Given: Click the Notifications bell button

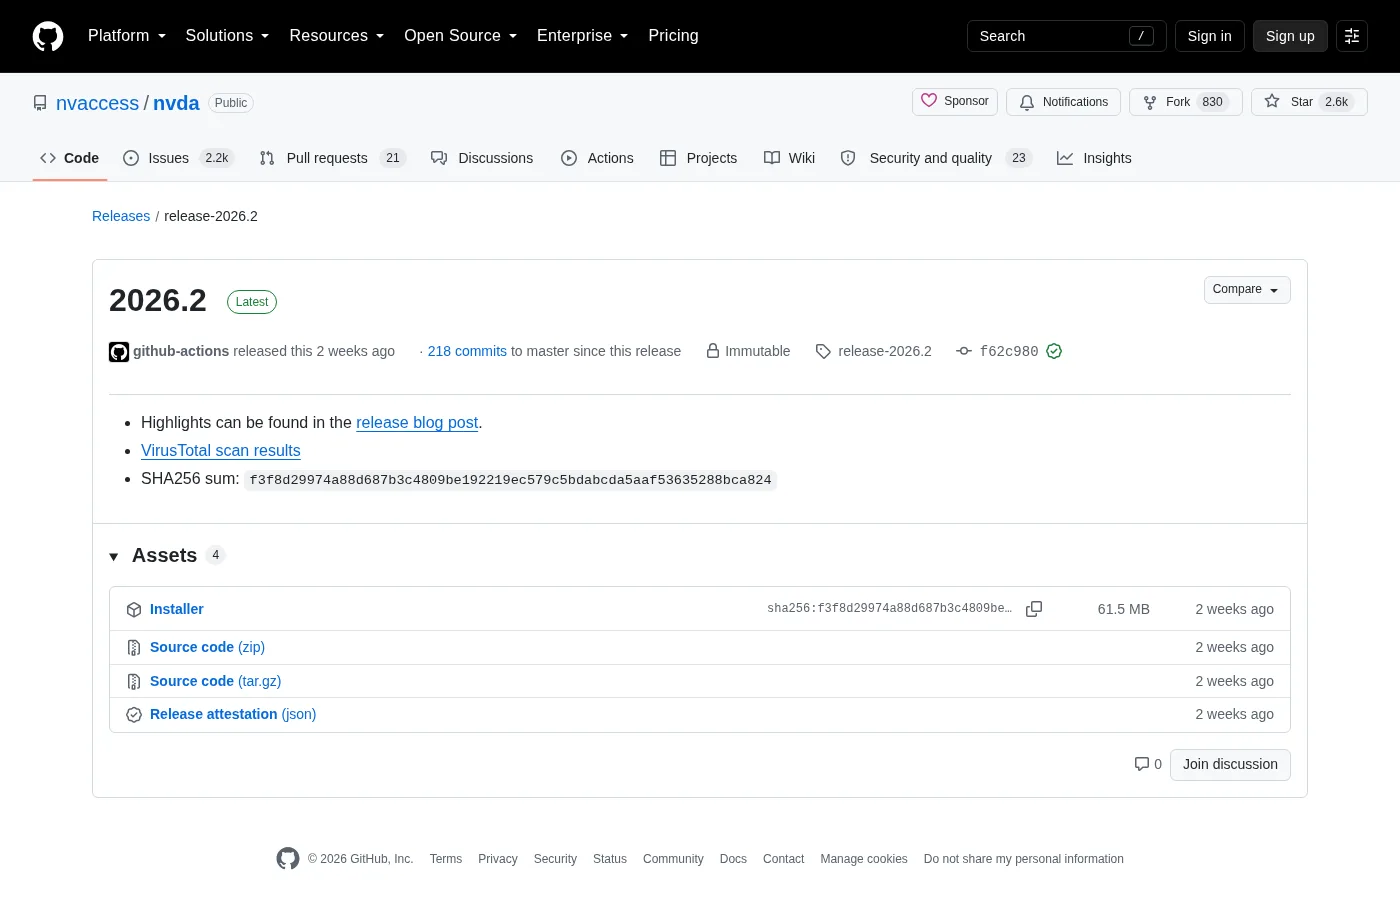Looking at the screenshot, I should [x=1063, y=102].
